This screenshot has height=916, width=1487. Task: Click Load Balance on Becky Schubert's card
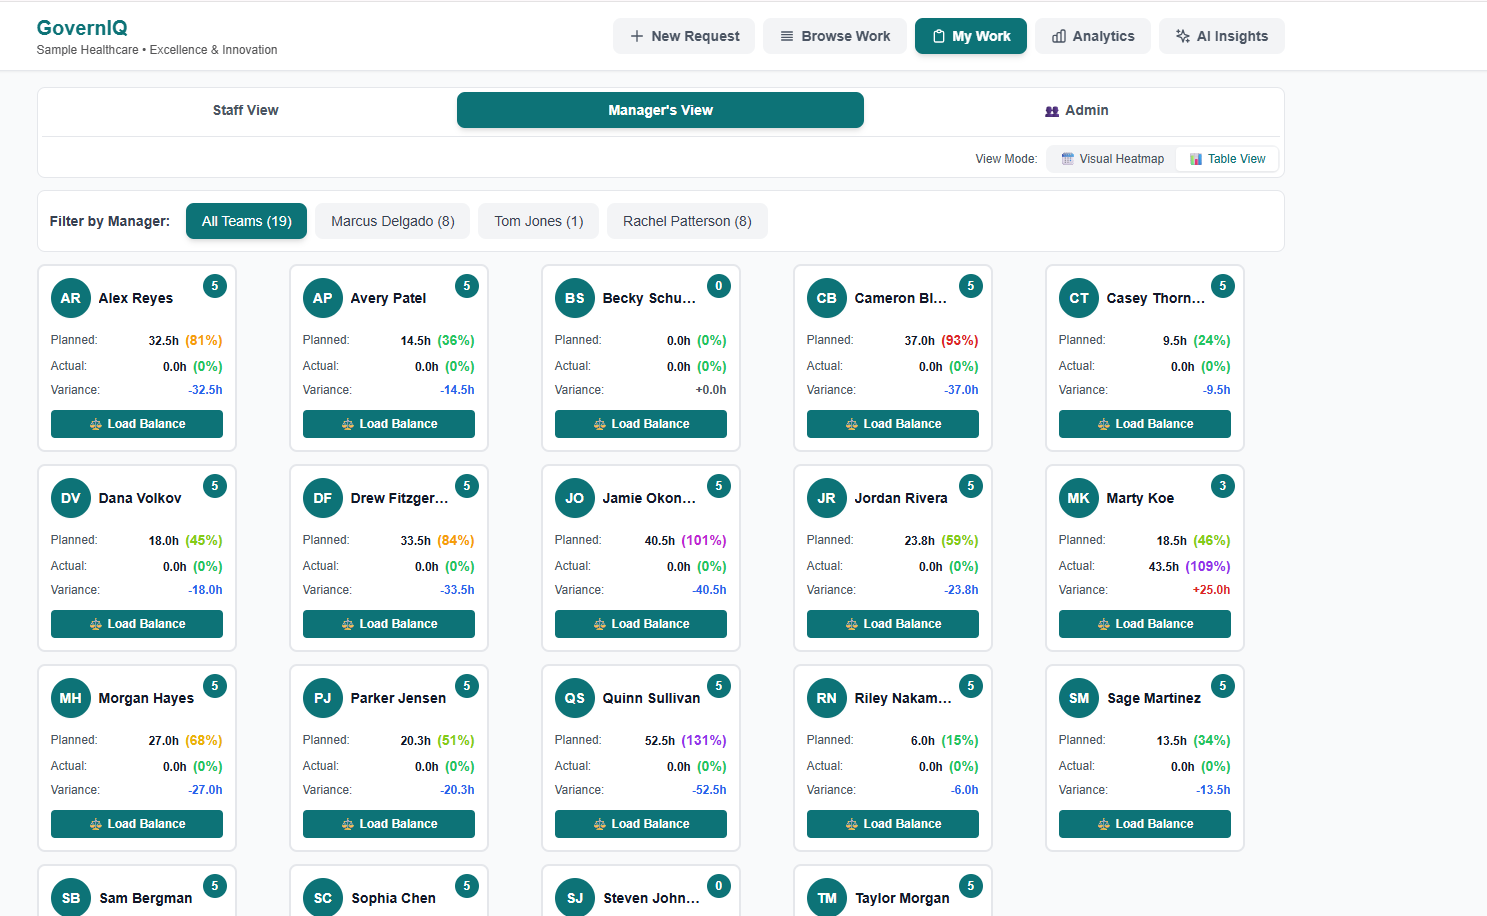[640, 423]
